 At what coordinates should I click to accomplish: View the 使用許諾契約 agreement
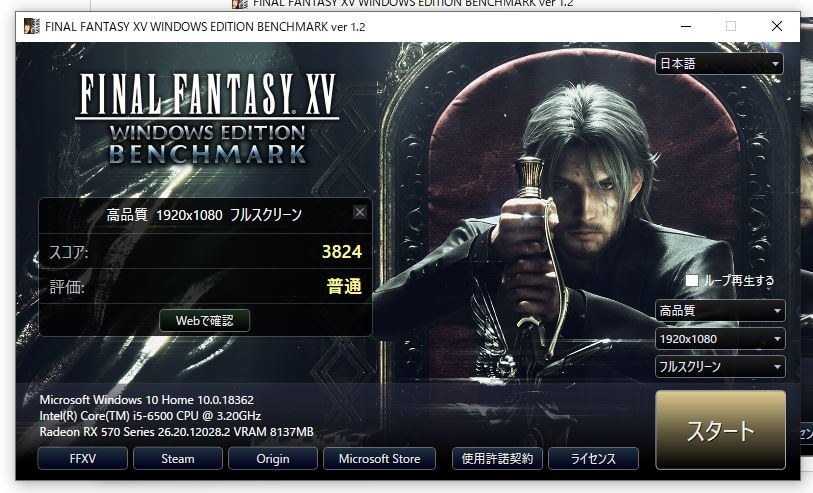pyautogui.click(x=497, y=459)
